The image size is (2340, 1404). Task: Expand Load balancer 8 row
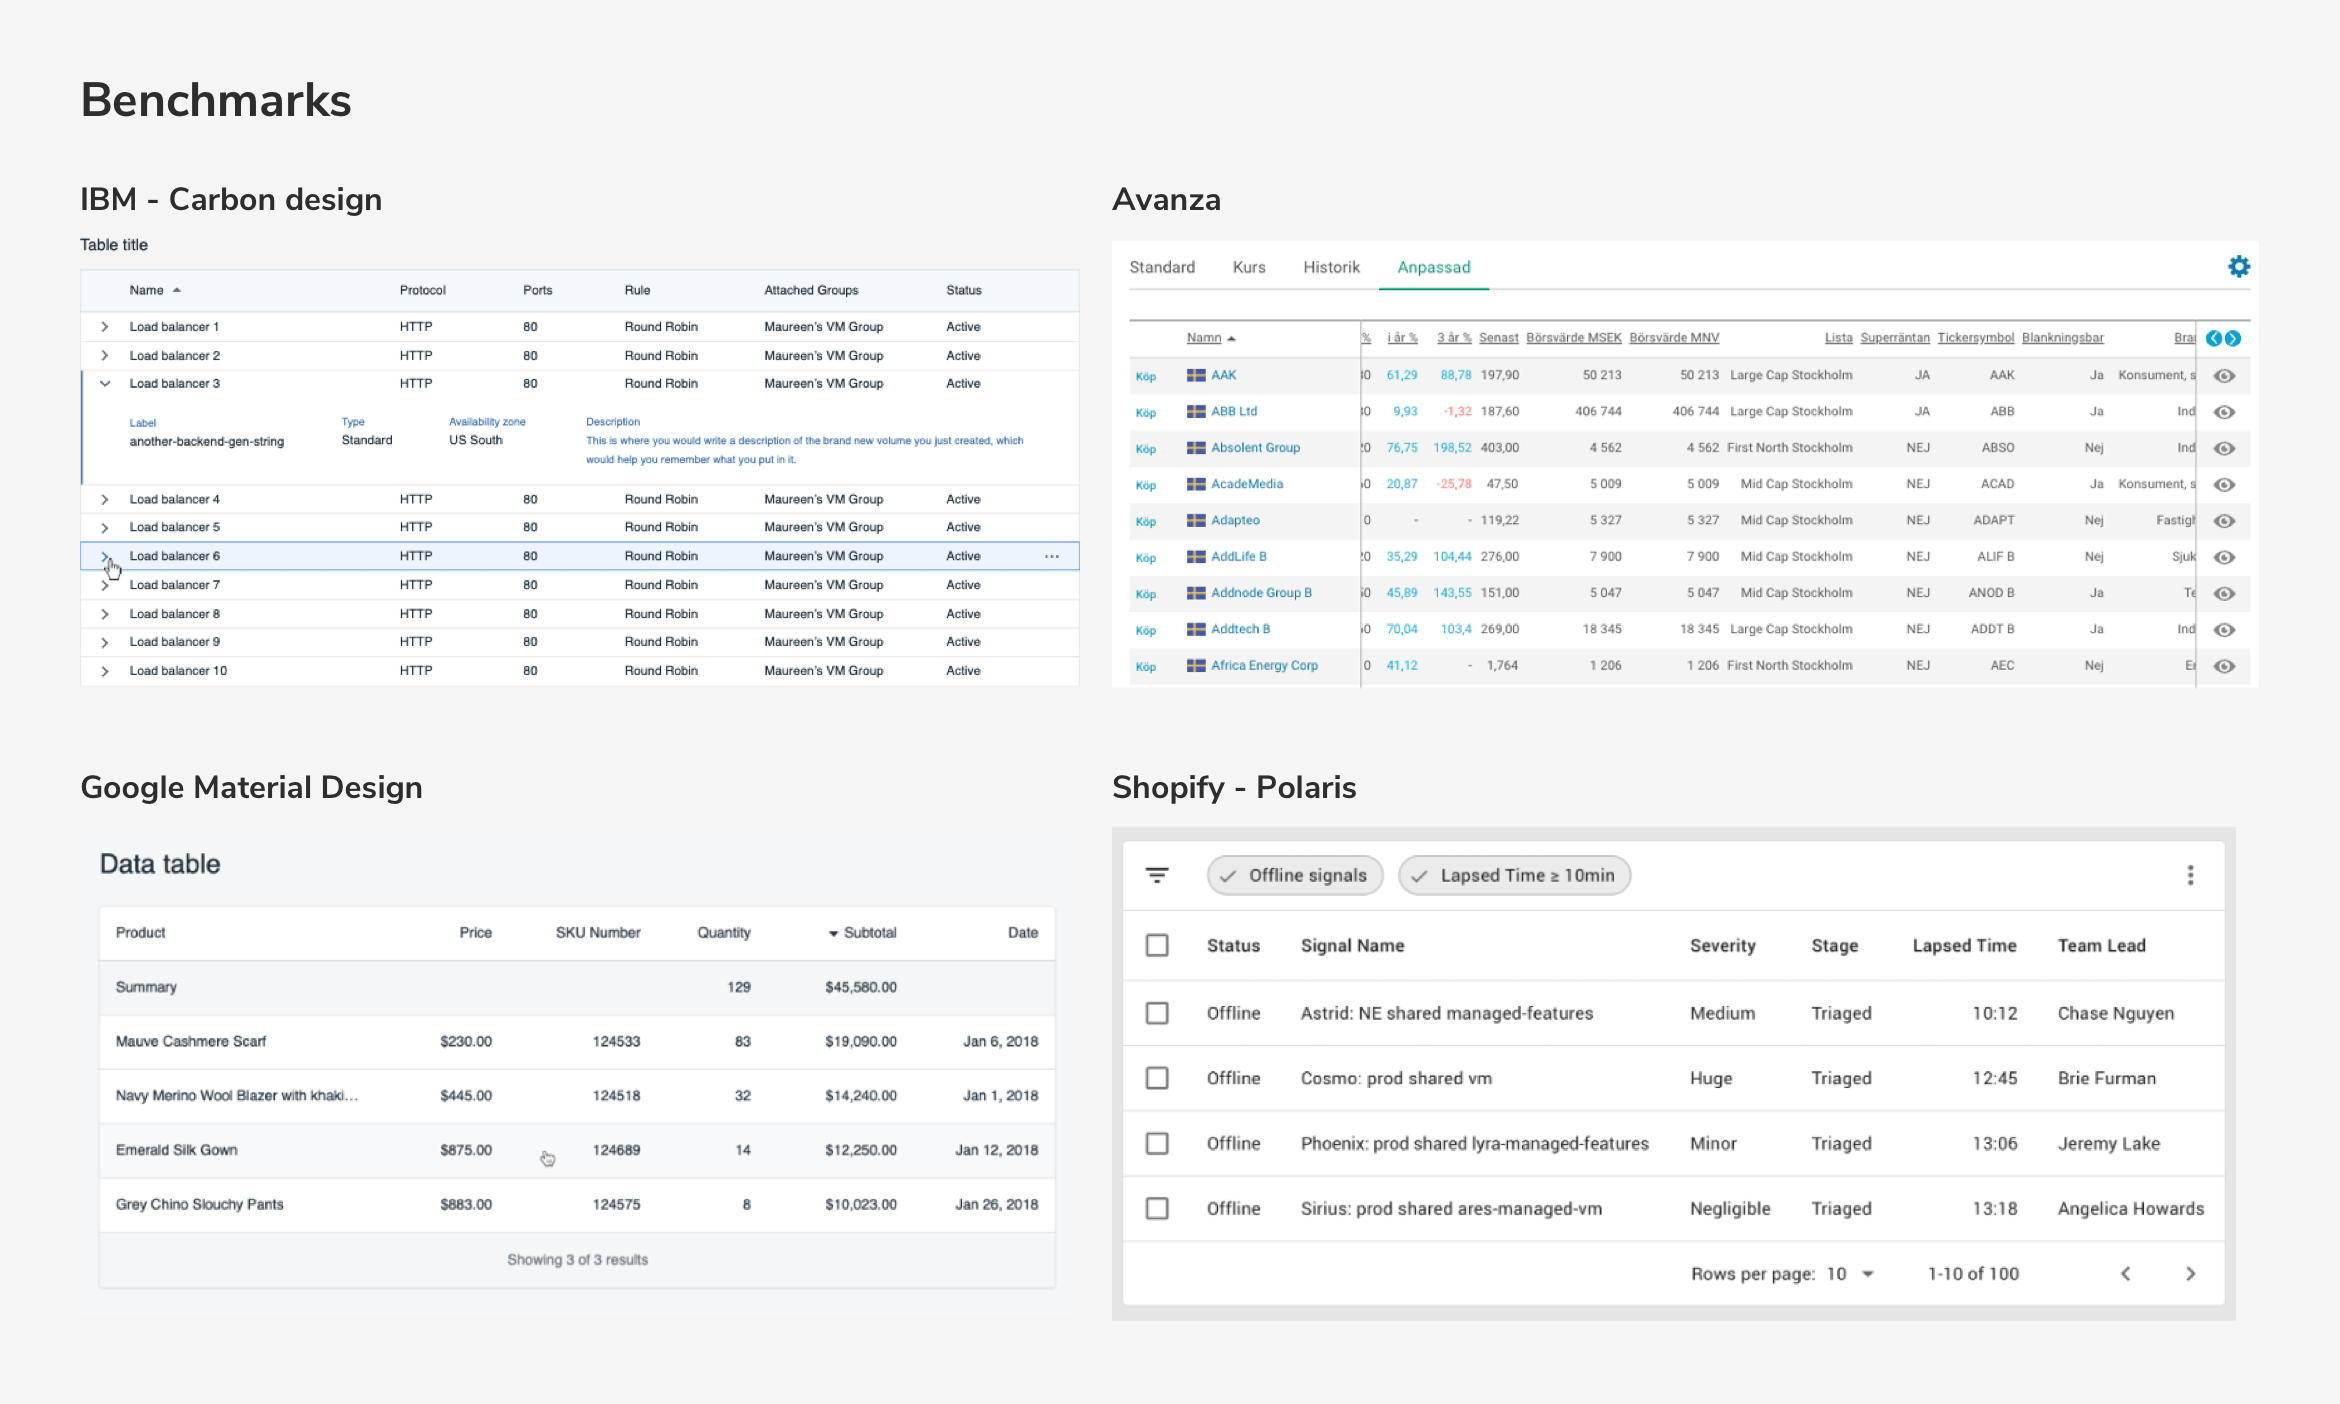click(104, 614)
